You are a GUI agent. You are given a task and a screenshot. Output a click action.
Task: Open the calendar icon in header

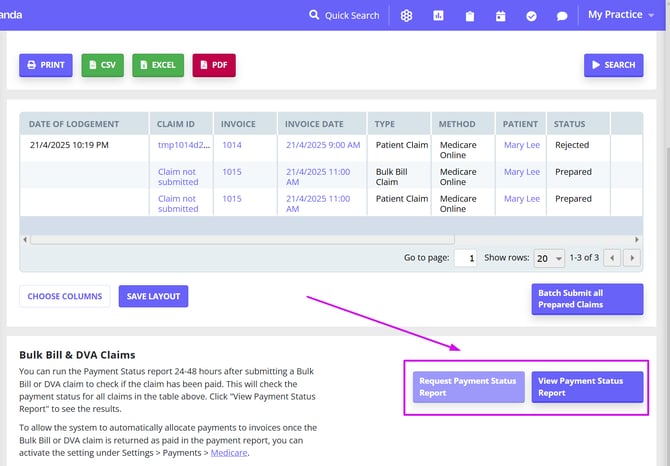tap(500, 16)
